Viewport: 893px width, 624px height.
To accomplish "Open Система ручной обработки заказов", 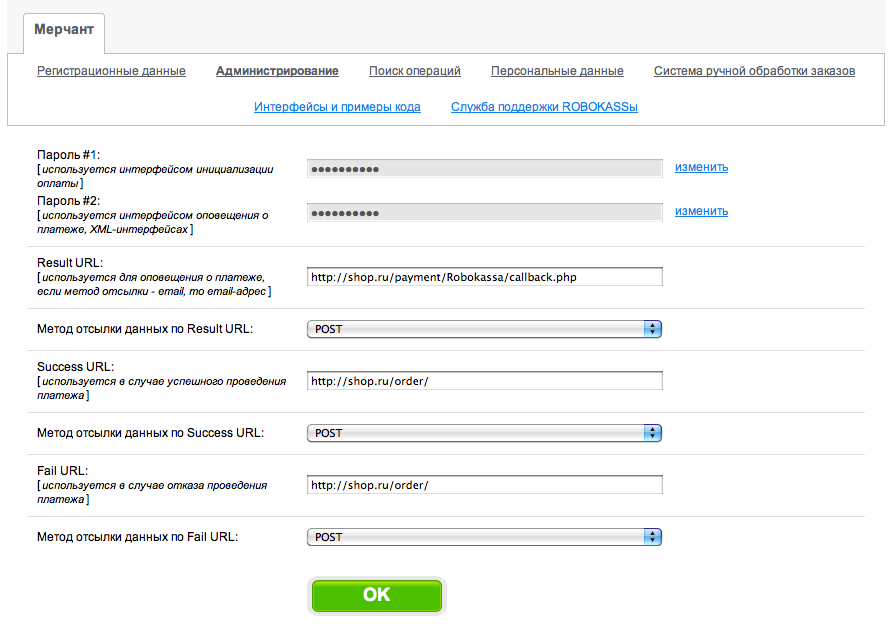I will [x=754, y=71].
